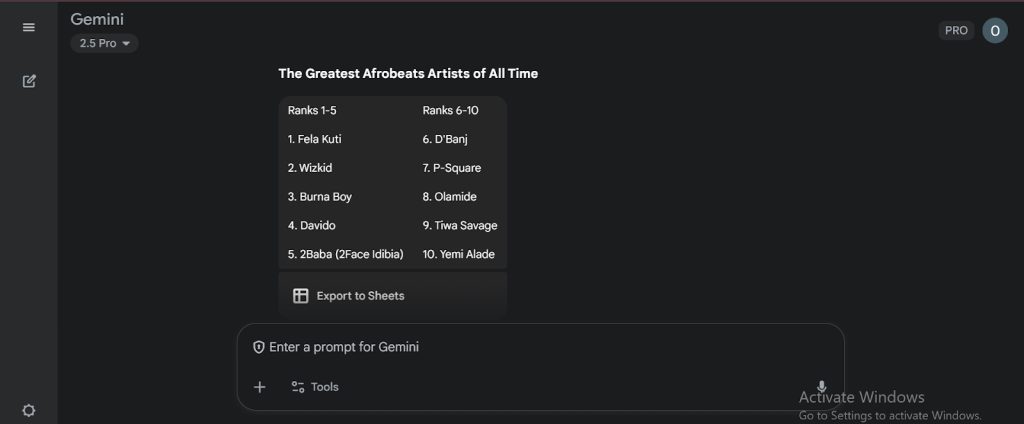Click the Export to Sheets button

point(392,296)
